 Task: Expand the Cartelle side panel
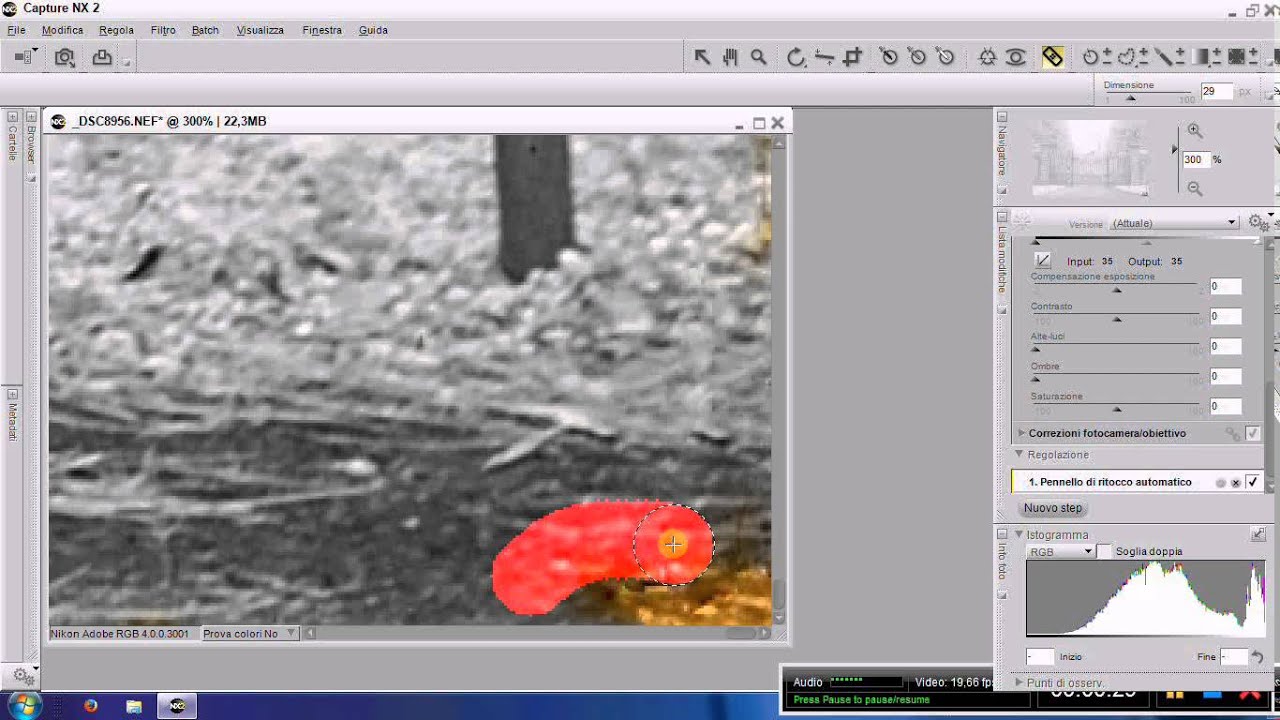pos(13,116)
